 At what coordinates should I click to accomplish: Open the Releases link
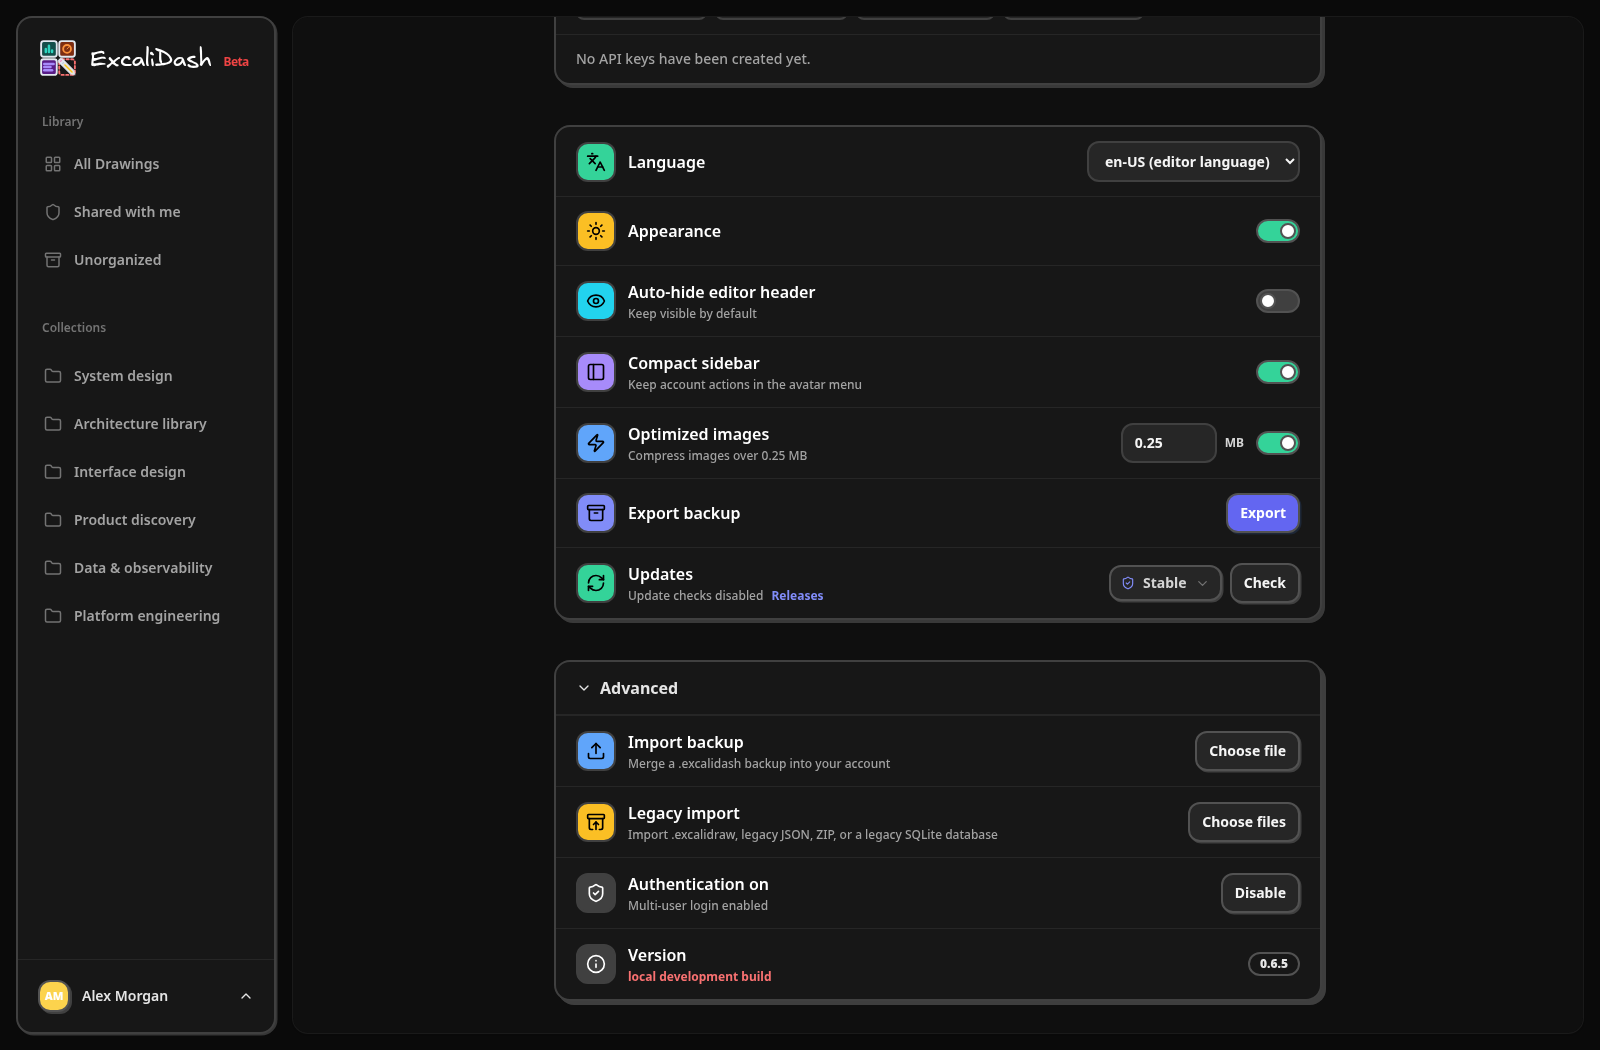click(797, 596)
